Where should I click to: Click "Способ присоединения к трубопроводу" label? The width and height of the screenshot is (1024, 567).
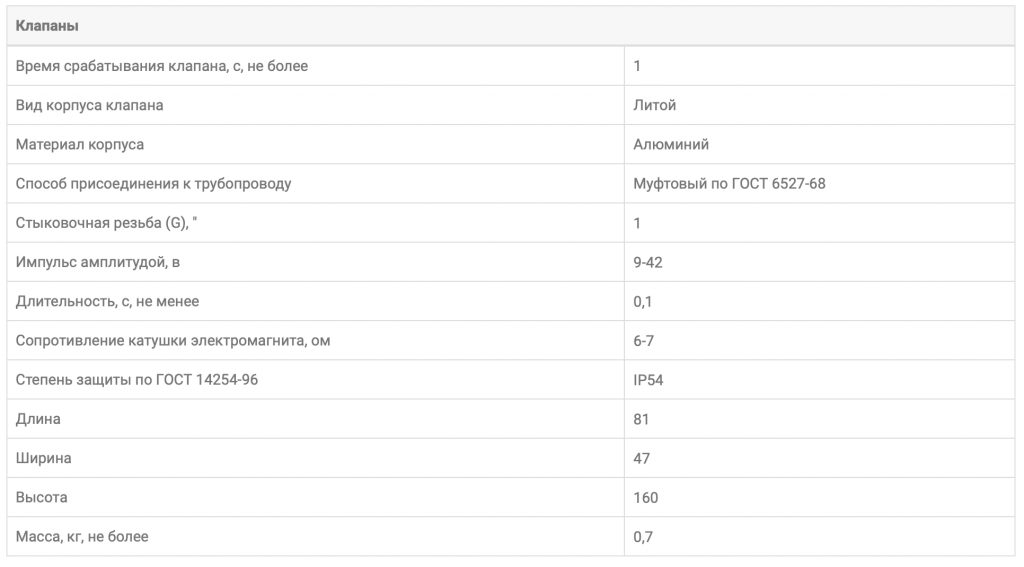tap(154, 184)
